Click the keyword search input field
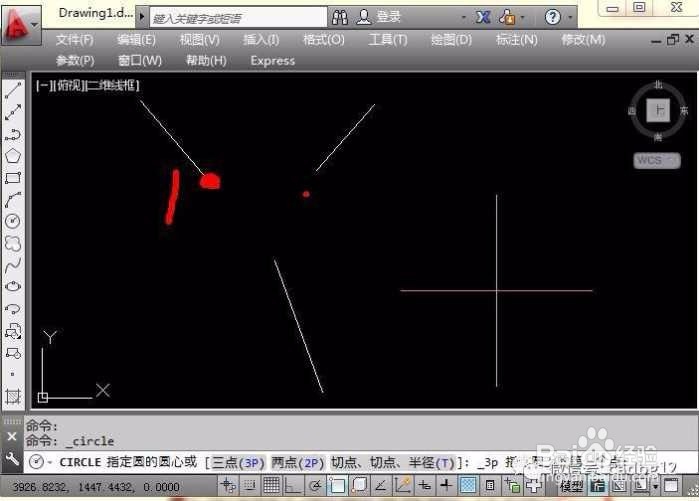Screen dimensions: 699x501 238,18
